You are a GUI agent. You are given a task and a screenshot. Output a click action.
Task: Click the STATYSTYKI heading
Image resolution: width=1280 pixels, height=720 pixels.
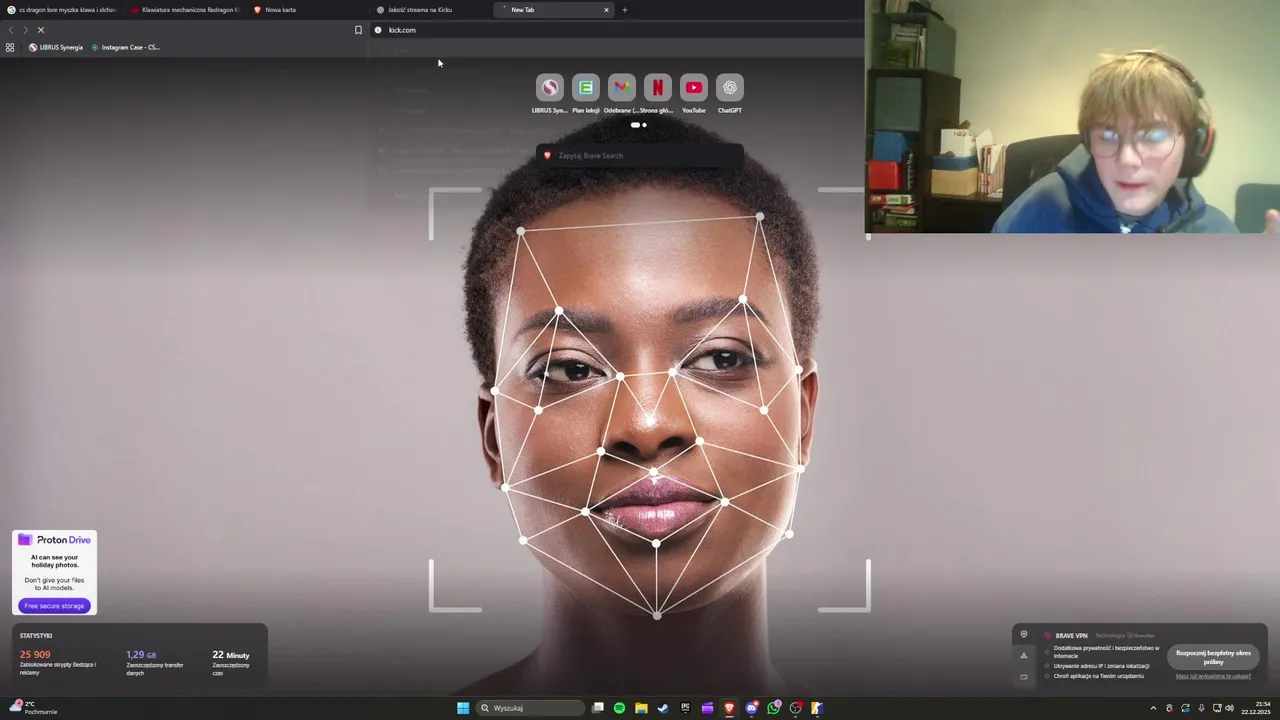pos(36,636)
